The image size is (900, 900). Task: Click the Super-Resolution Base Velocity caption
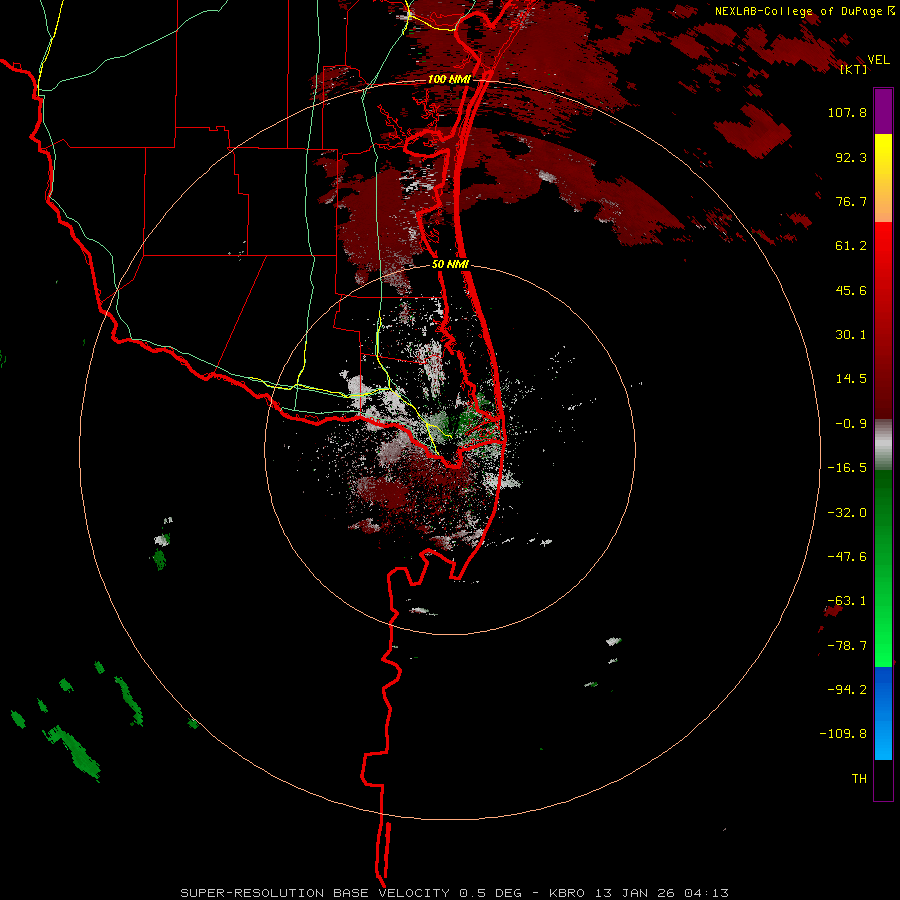tap(454, 893)
